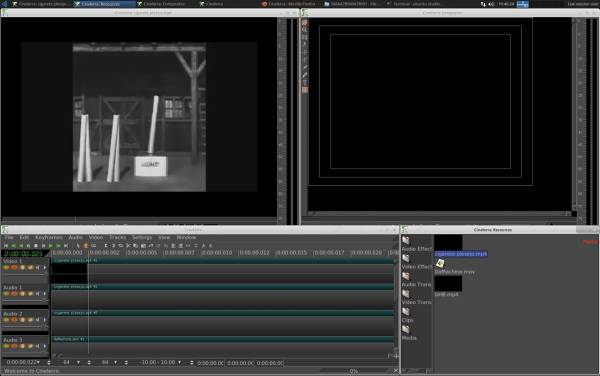
Task: Click the copy icon in the timeline toolbar
Action: pos(135,246)
